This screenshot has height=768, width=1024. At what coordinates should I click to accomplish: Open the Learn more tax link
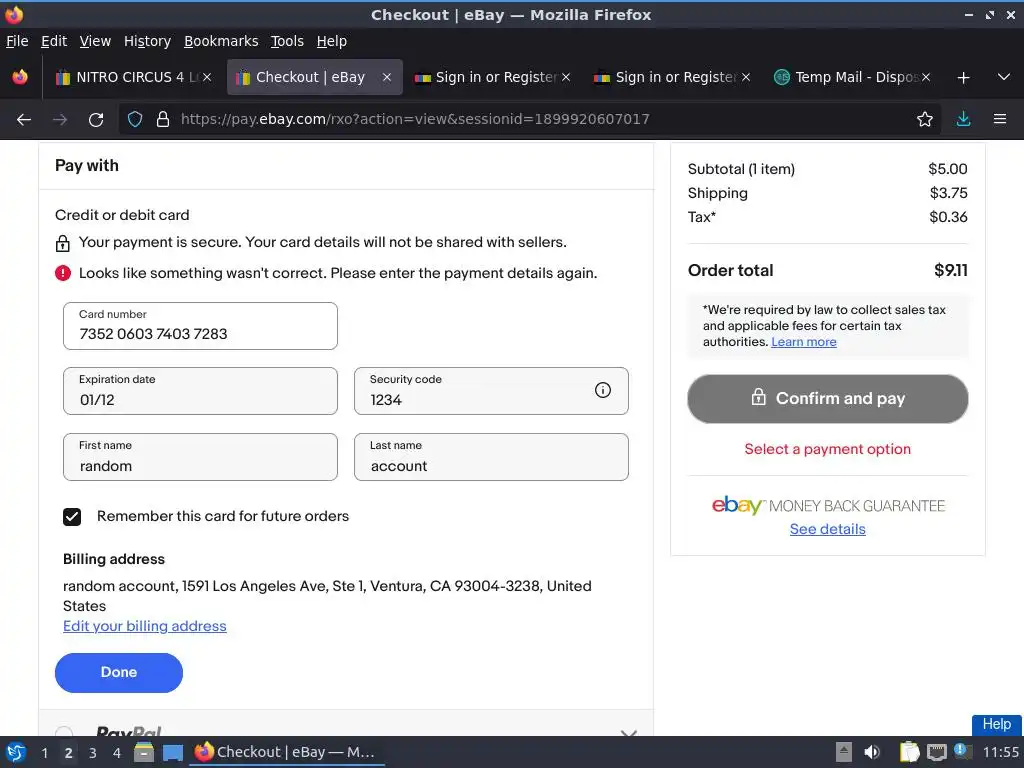click(x=804, y=342)
